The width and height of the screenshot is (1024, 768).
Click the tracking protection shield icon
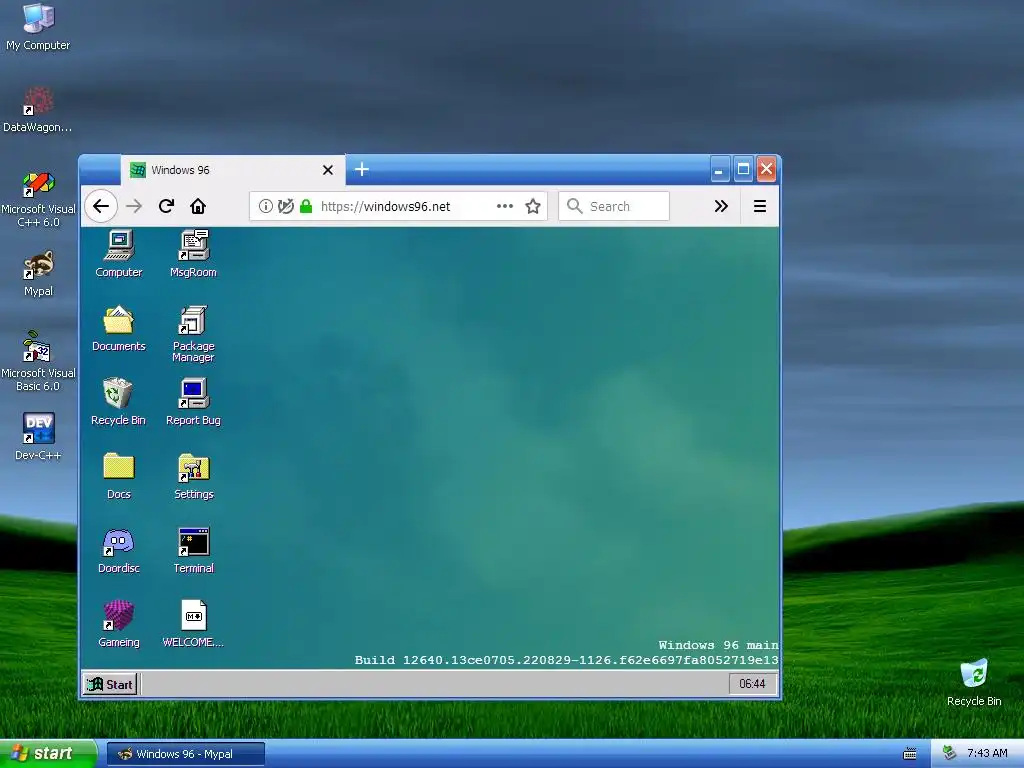point(285,206)
